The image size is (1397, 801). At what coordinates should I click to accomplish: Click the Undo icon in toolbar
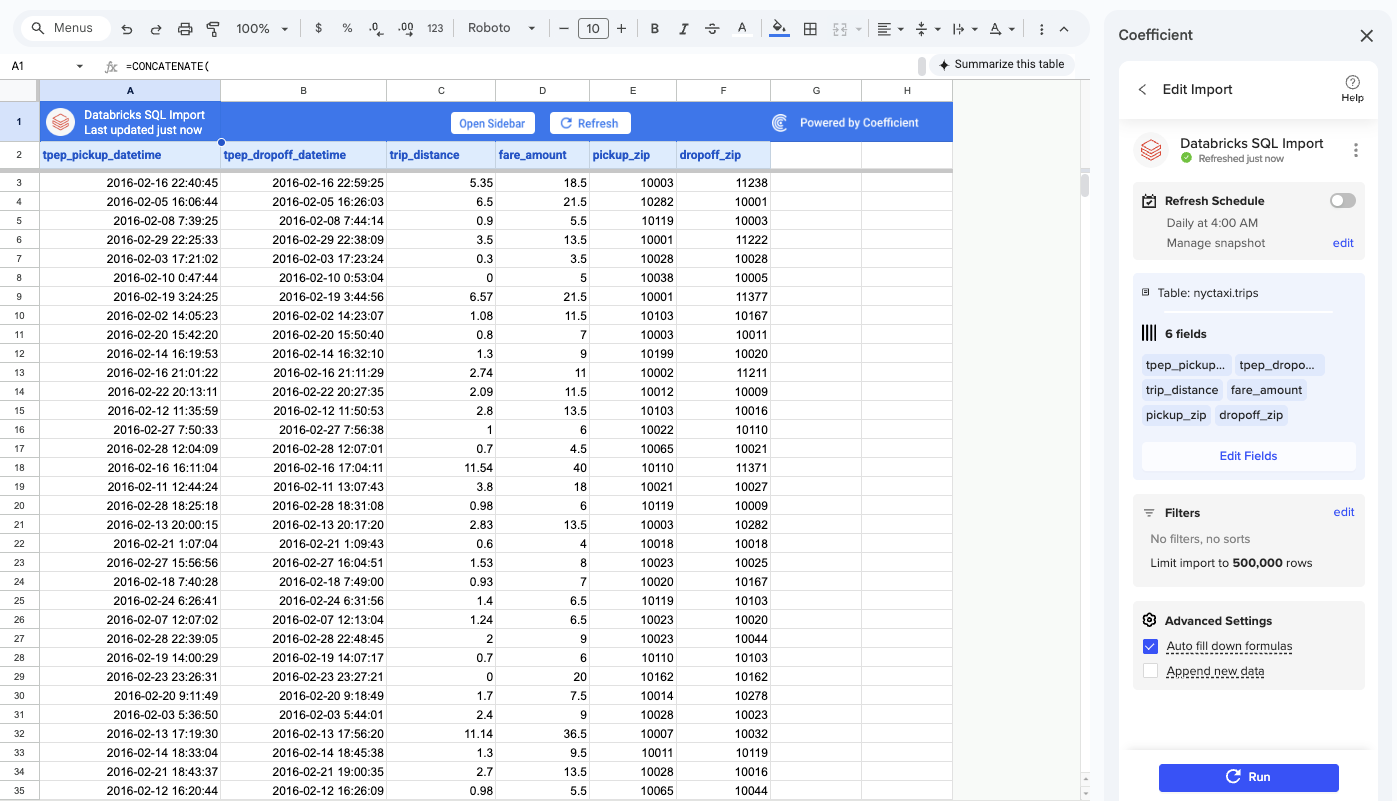tap(127, 29)
